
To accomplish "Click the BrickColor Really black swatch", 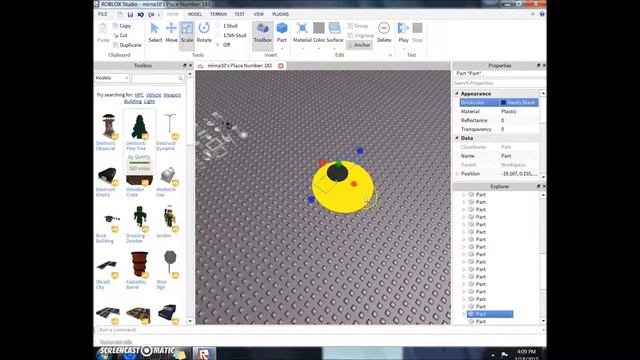I will [503, 102].
